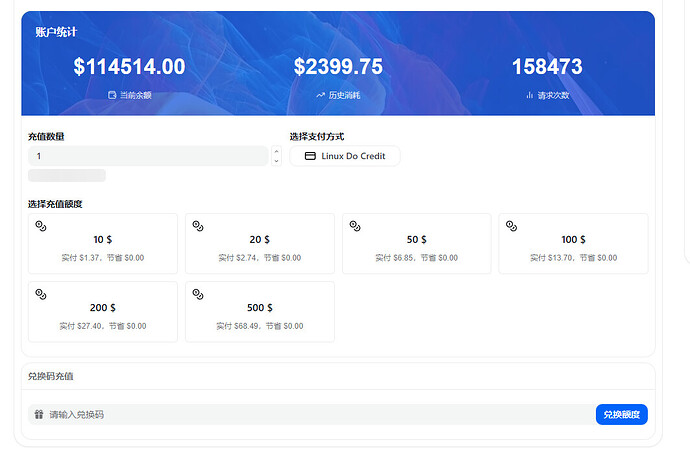
Task: Click the coins icon on 200 $ card
Action: point(41,294)
